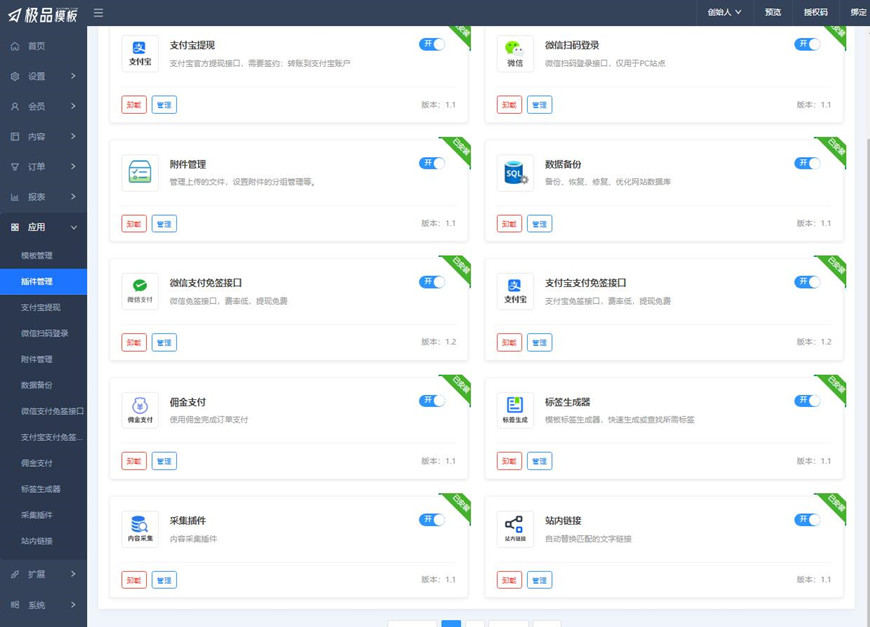Click 卸载 for the 支付宝提现 plugin
The width and height of the screenshot is (870, 627).
134,105
